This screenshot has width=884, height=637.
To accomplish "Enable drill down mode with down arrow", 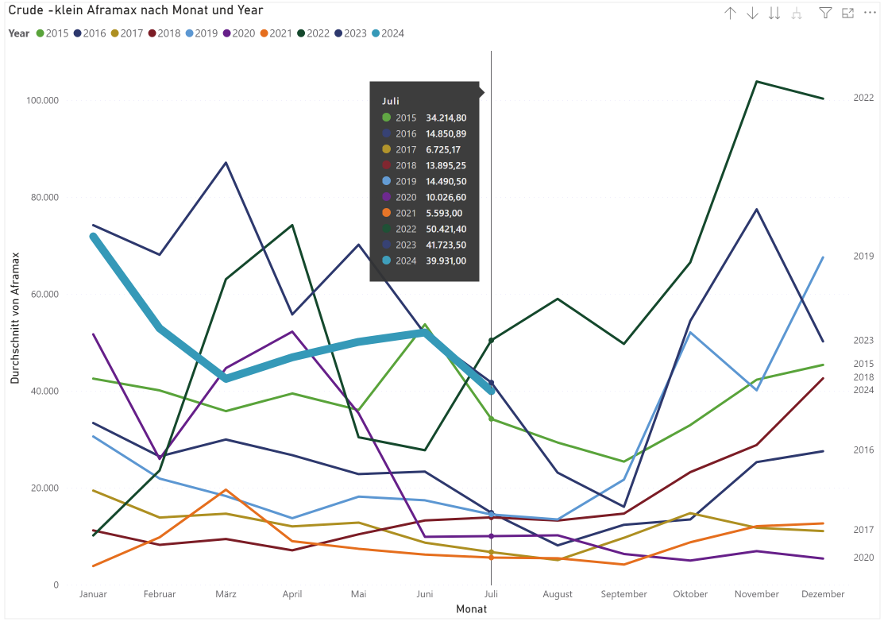I will (752, 13).
